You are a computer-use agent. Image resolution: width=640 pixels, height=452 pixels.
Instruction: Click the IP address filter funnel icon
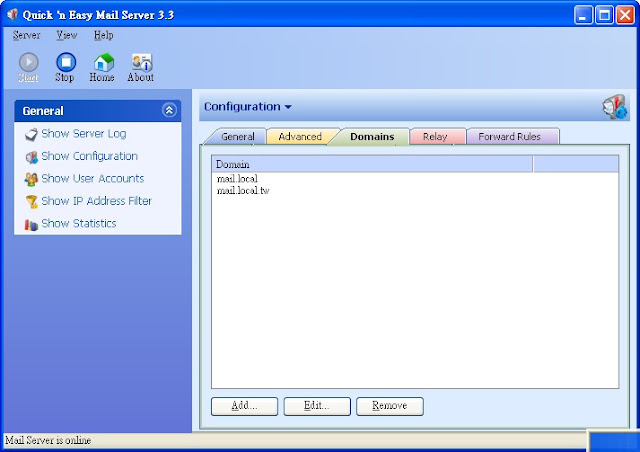point(31,202)
